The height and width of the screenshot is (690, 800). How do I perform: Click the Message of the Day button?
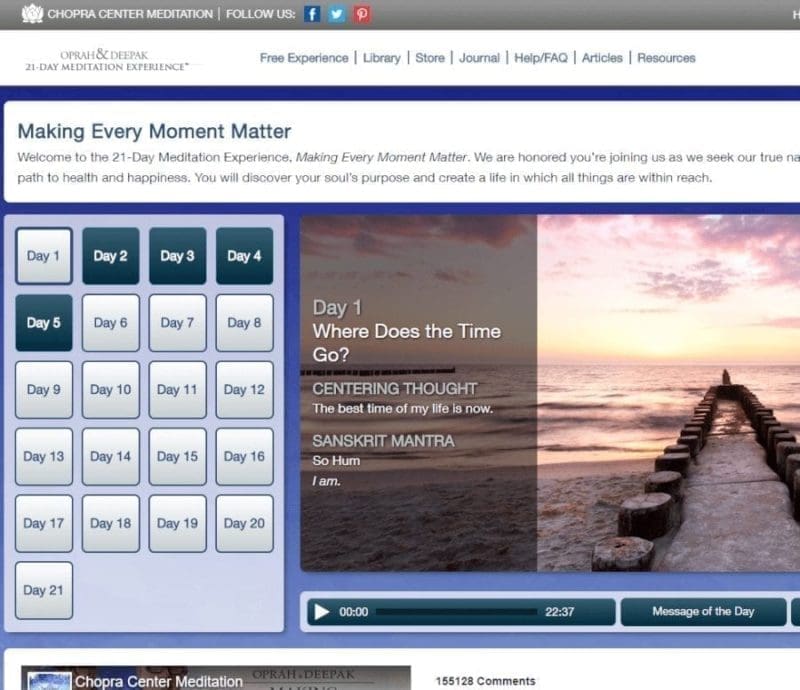704,611
